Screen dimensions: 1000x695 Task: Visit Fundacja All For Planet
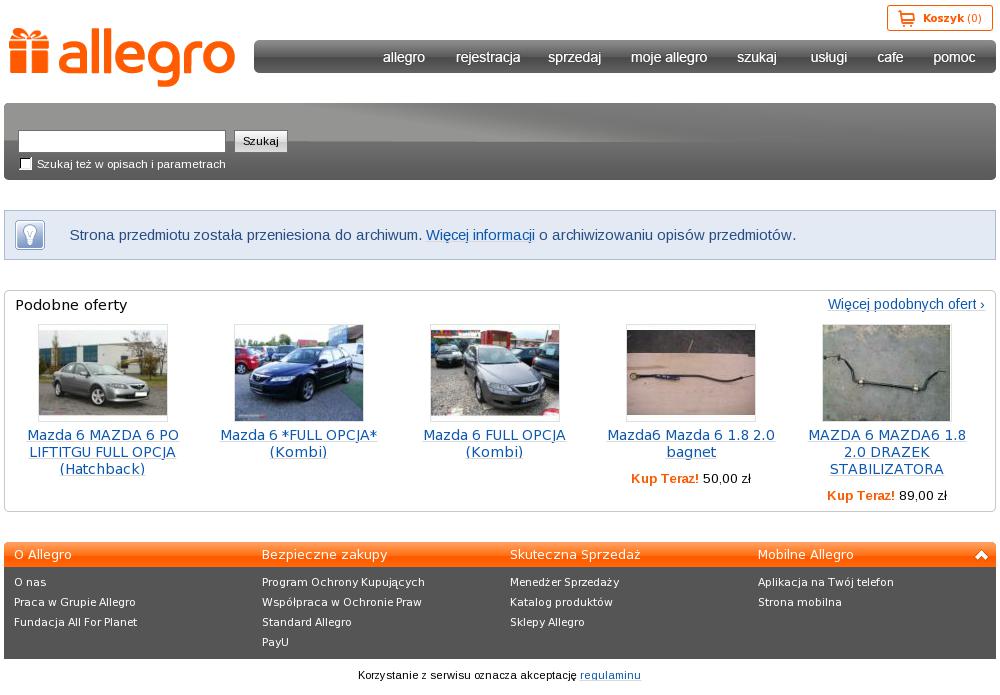pos(75,622)
